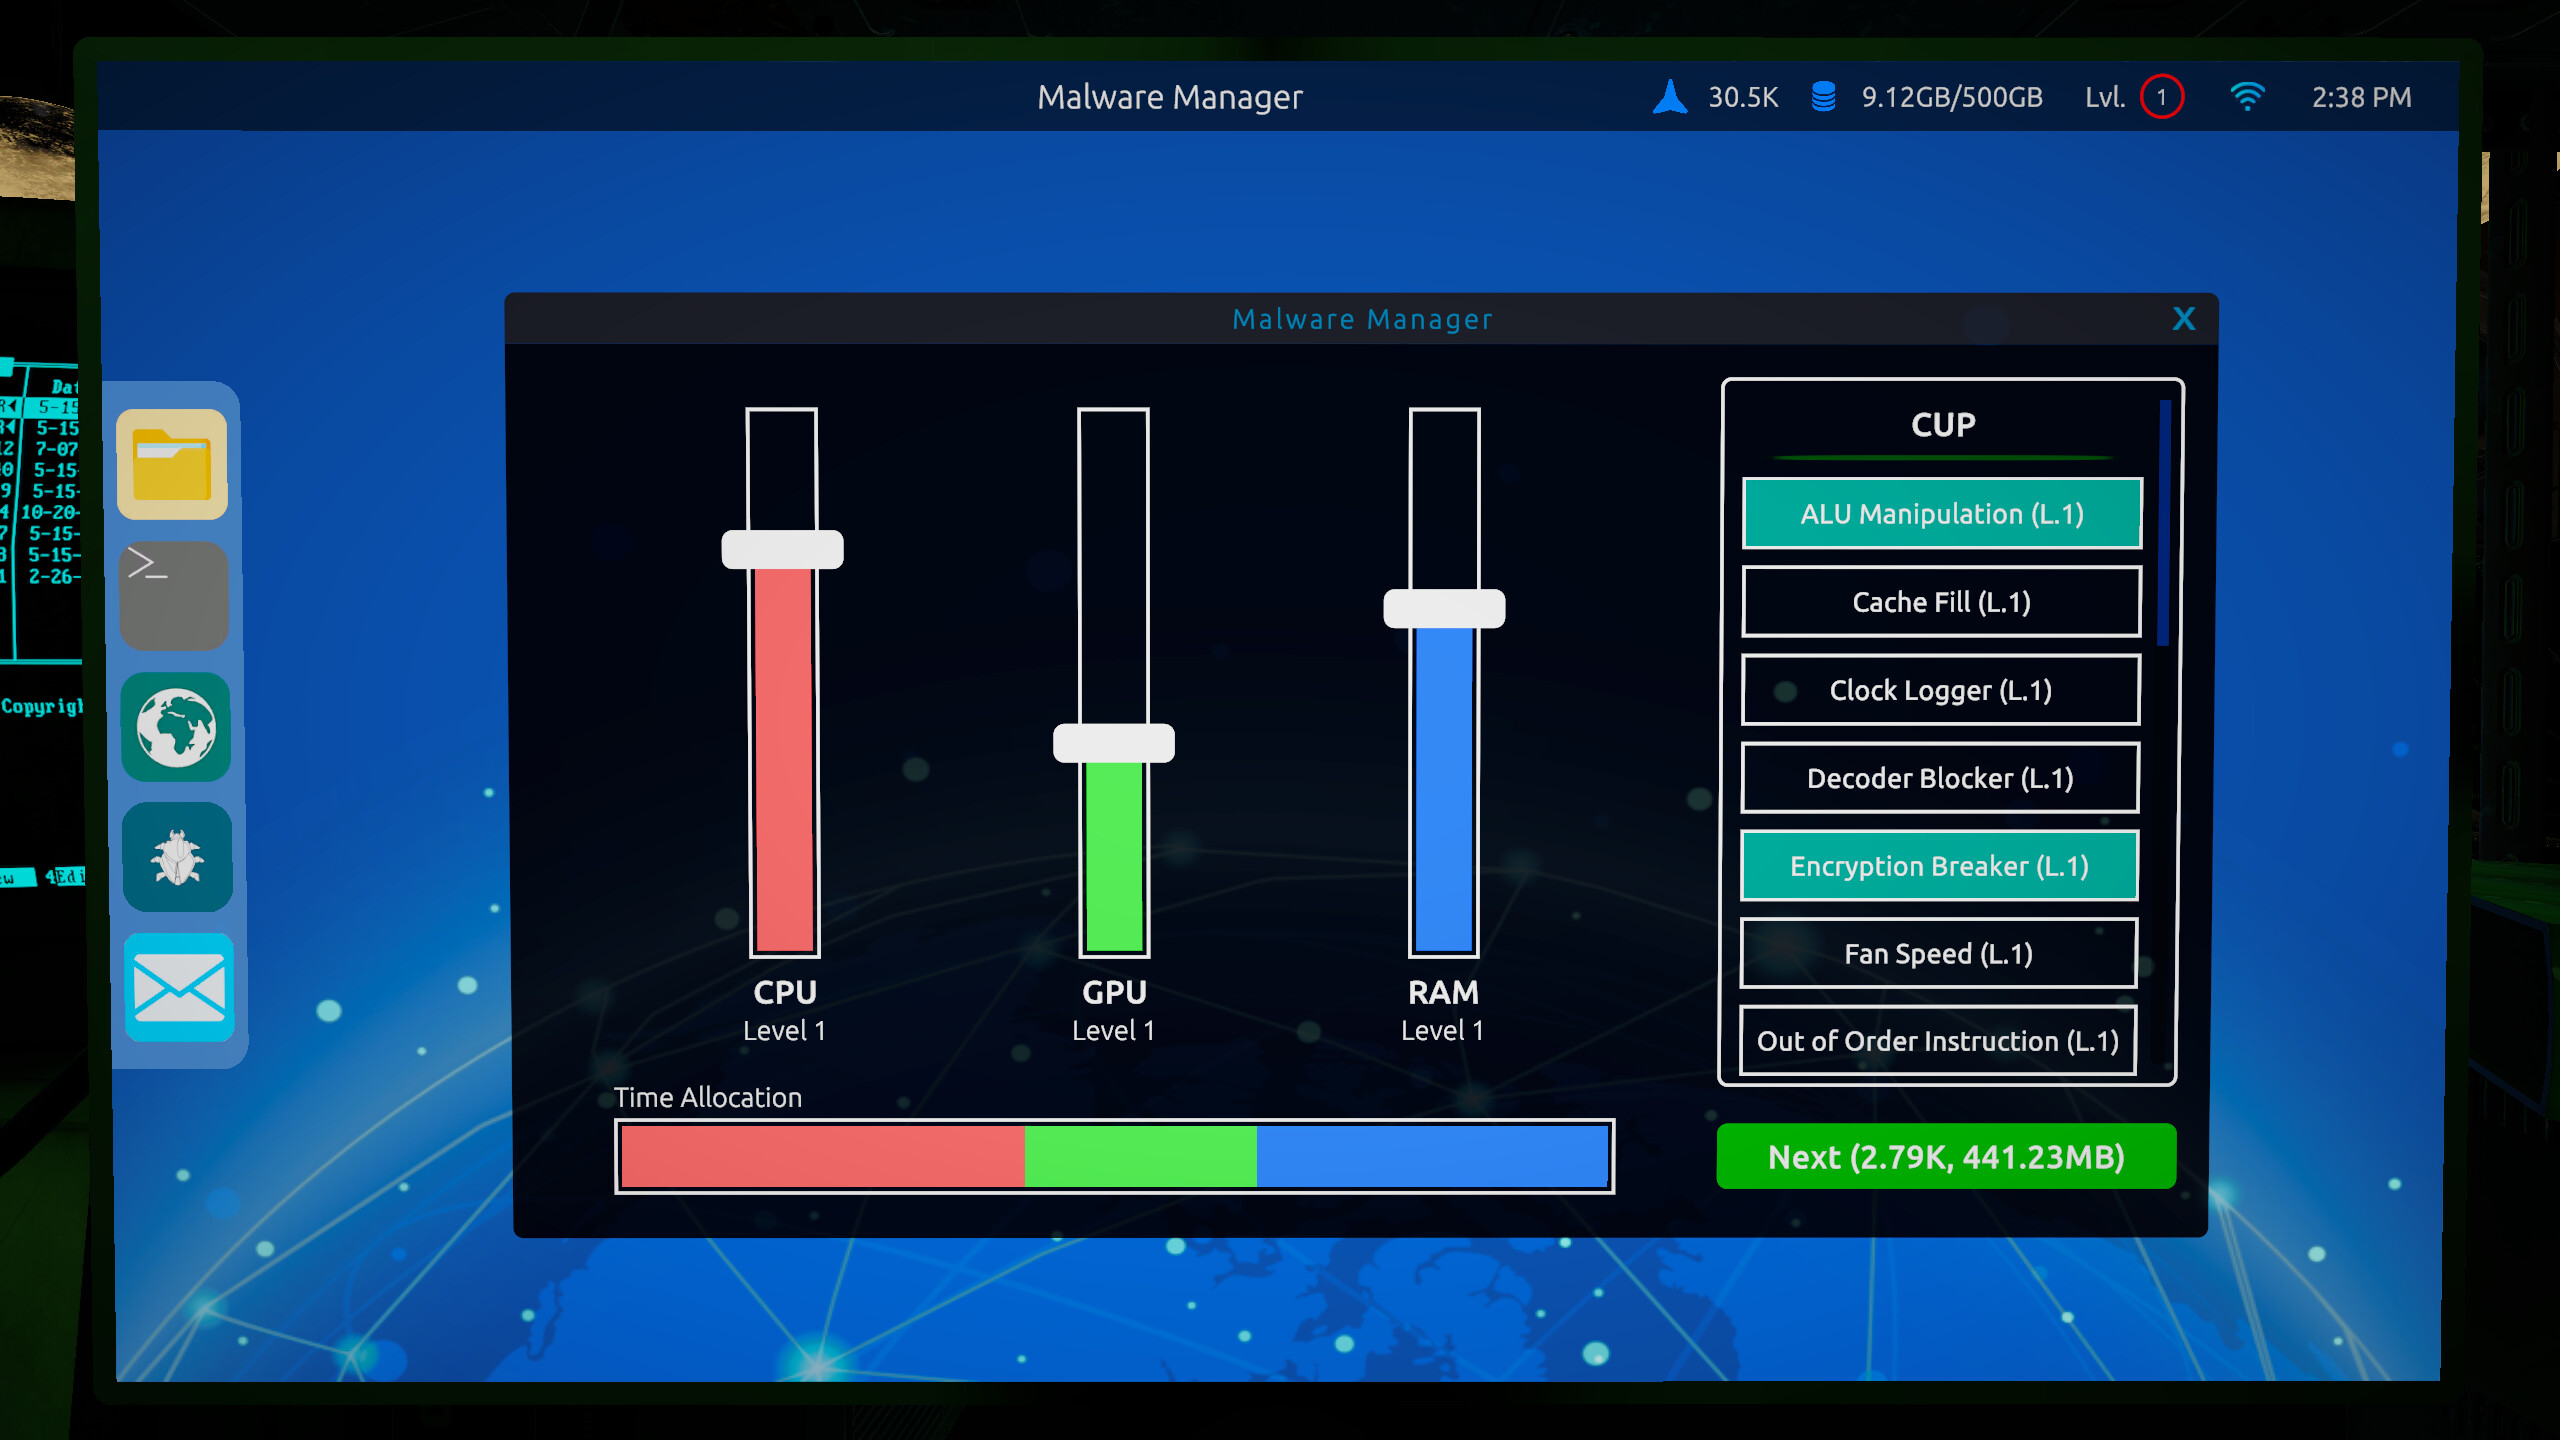
Task: Click Fan Speed (L.1) entry
Action: click(x=1938, y=953)
